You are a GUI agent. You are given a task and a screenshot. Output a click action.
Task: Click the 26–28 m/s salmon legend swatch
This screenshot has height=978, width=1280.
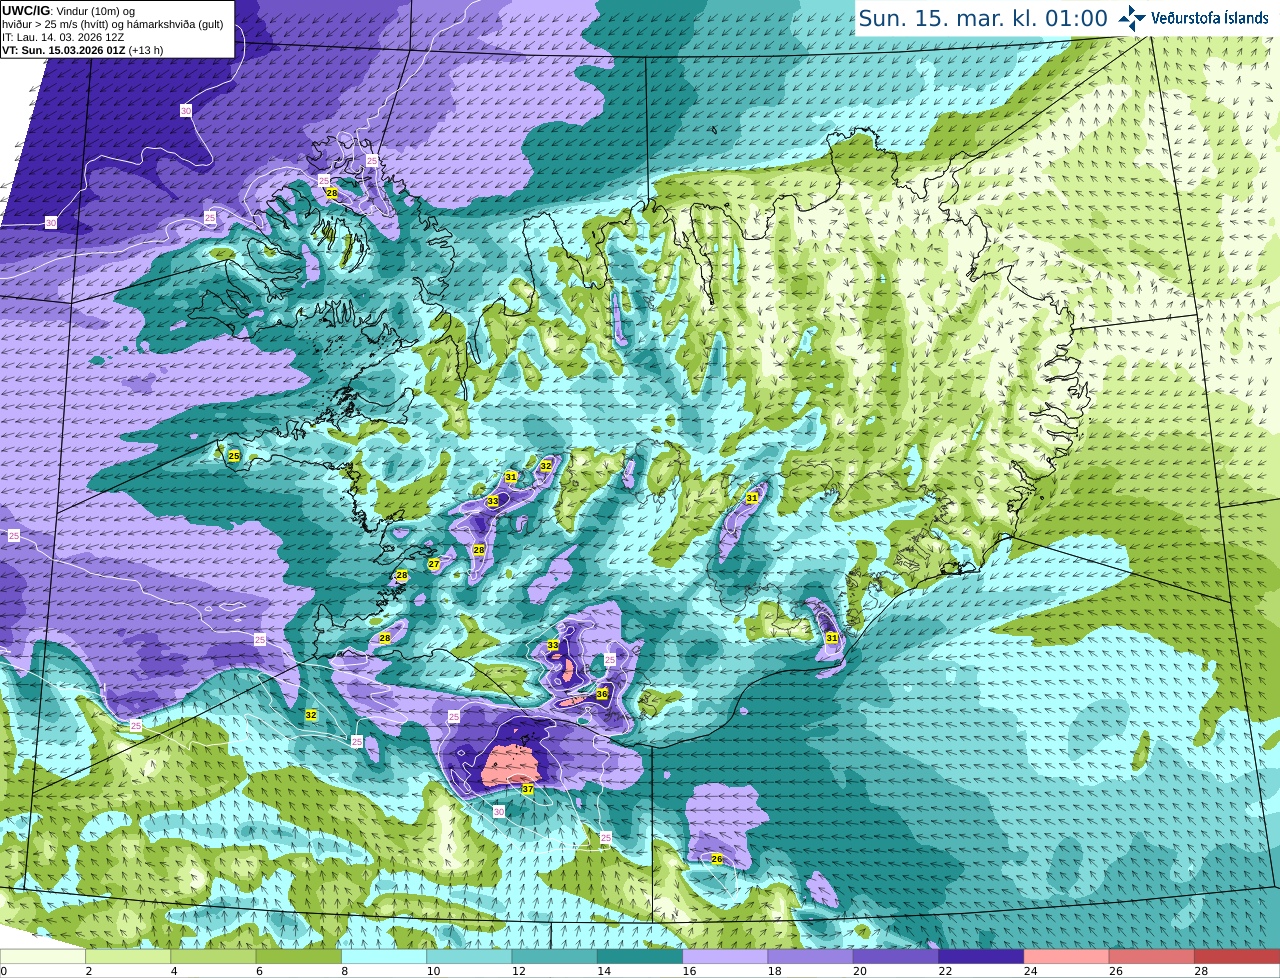pos(1152,956)
